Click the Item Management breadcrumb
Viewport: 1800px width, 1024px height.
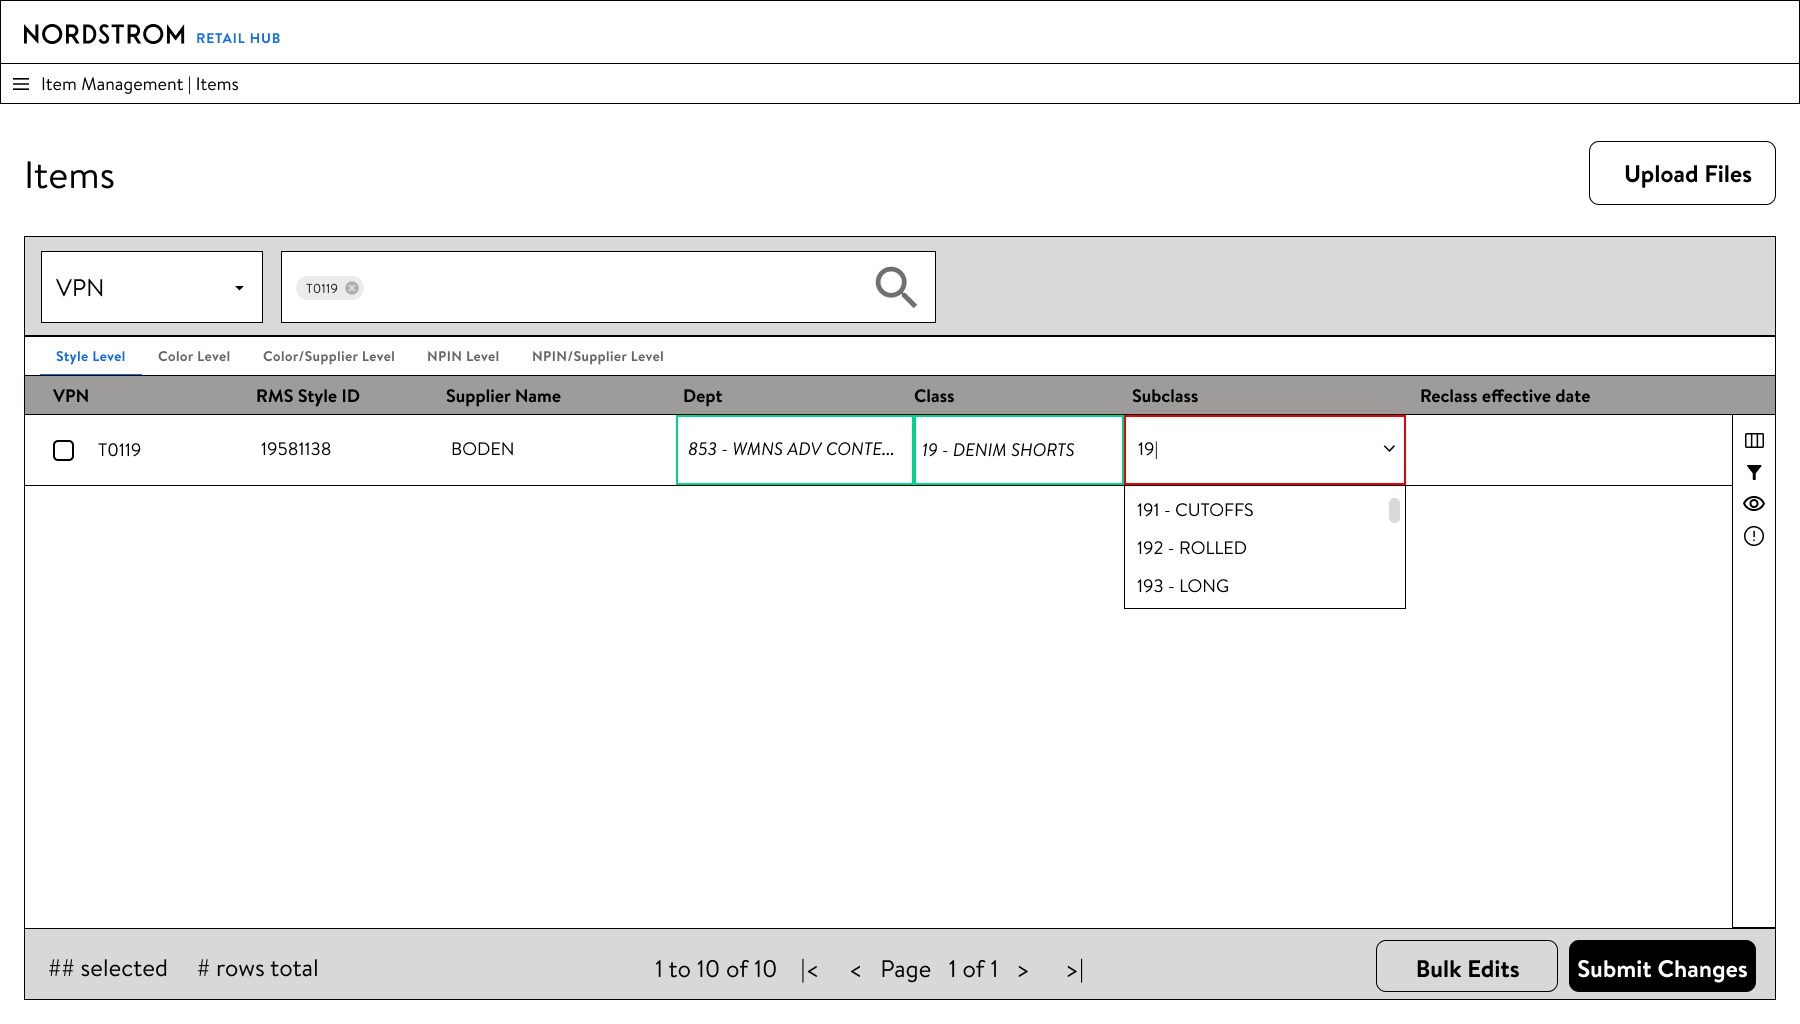(112, 84)
